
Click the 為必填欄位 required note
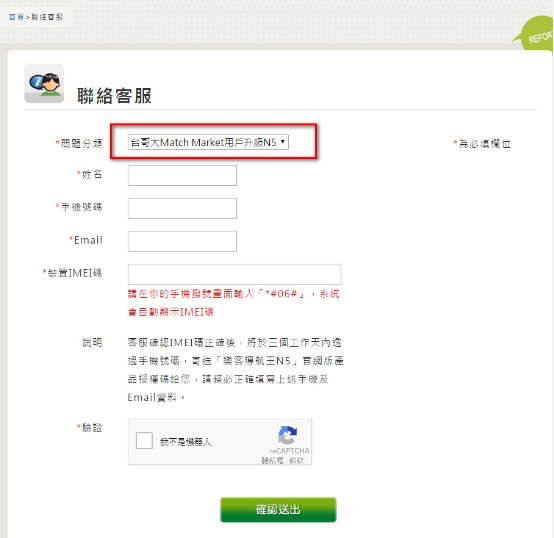click(x=482, y=143)
